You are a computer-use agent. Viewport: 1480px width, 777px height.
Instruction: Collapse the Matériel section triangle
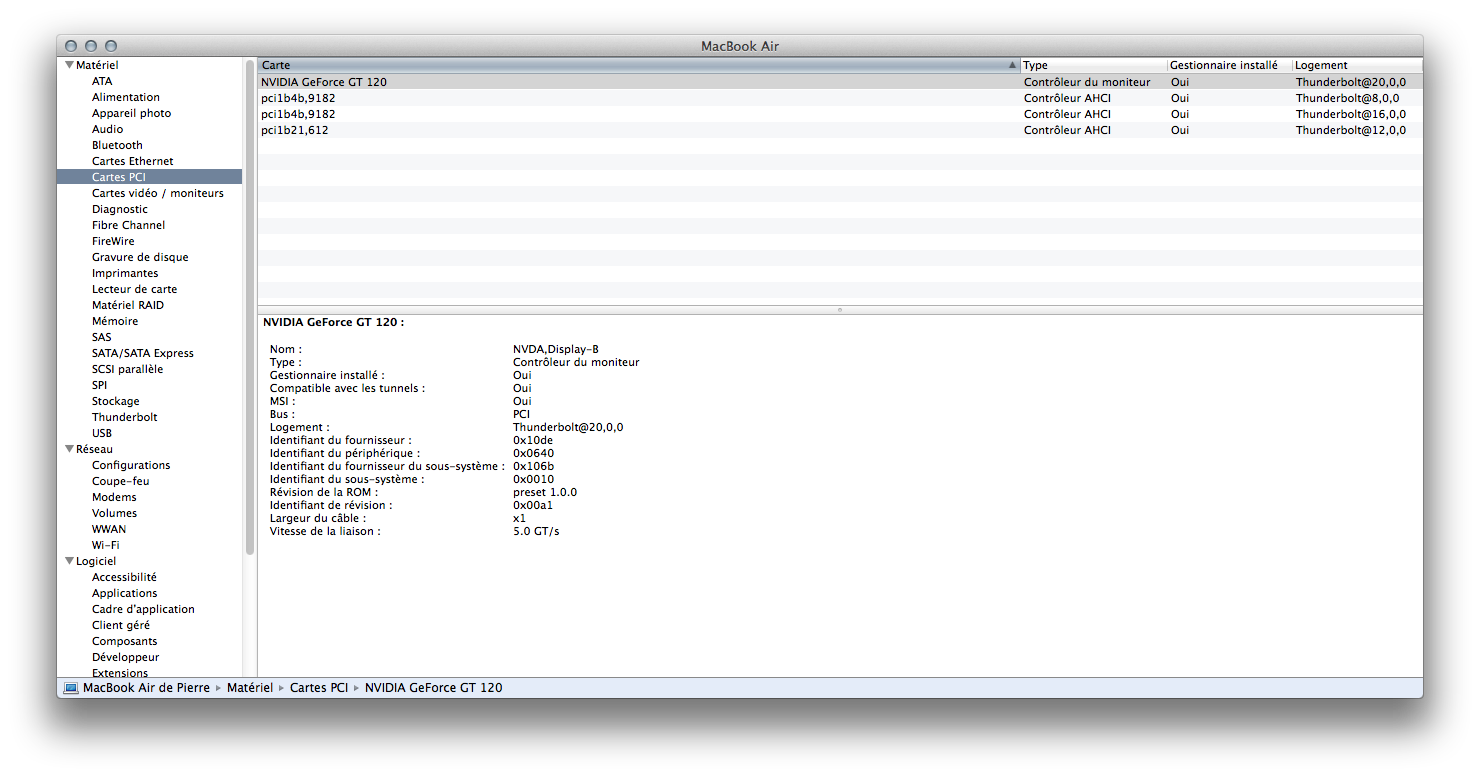pyautogui.click(x=69, y=65)
